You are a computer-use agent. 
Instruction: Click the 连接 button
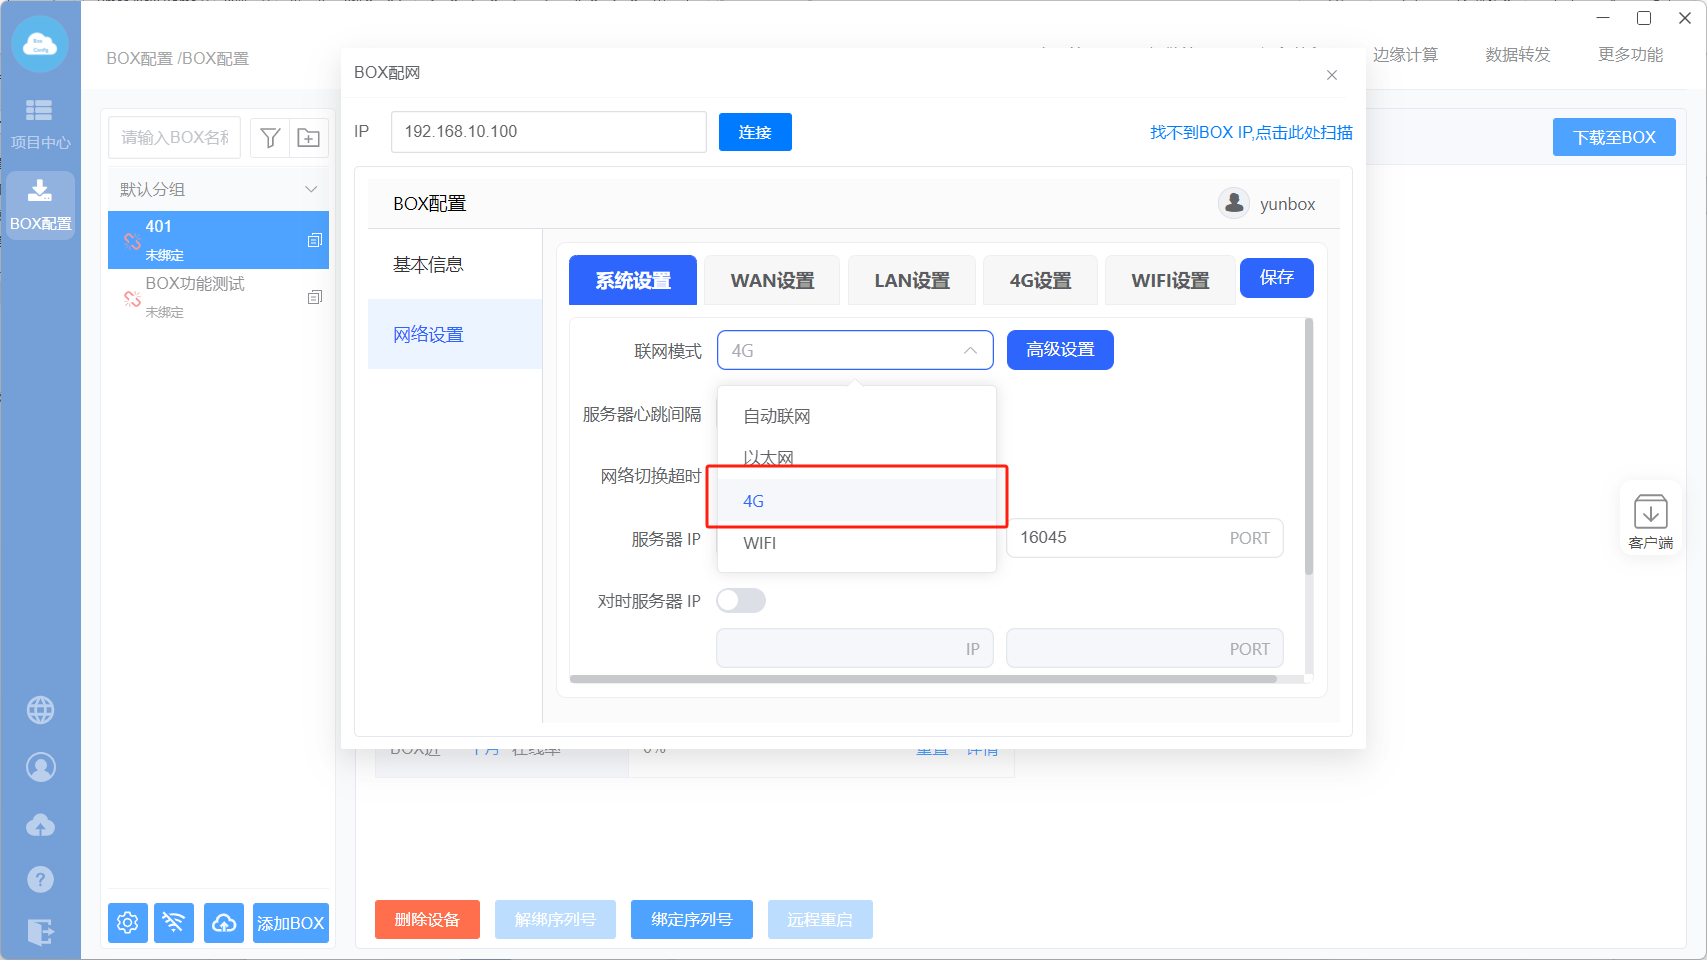755,132
